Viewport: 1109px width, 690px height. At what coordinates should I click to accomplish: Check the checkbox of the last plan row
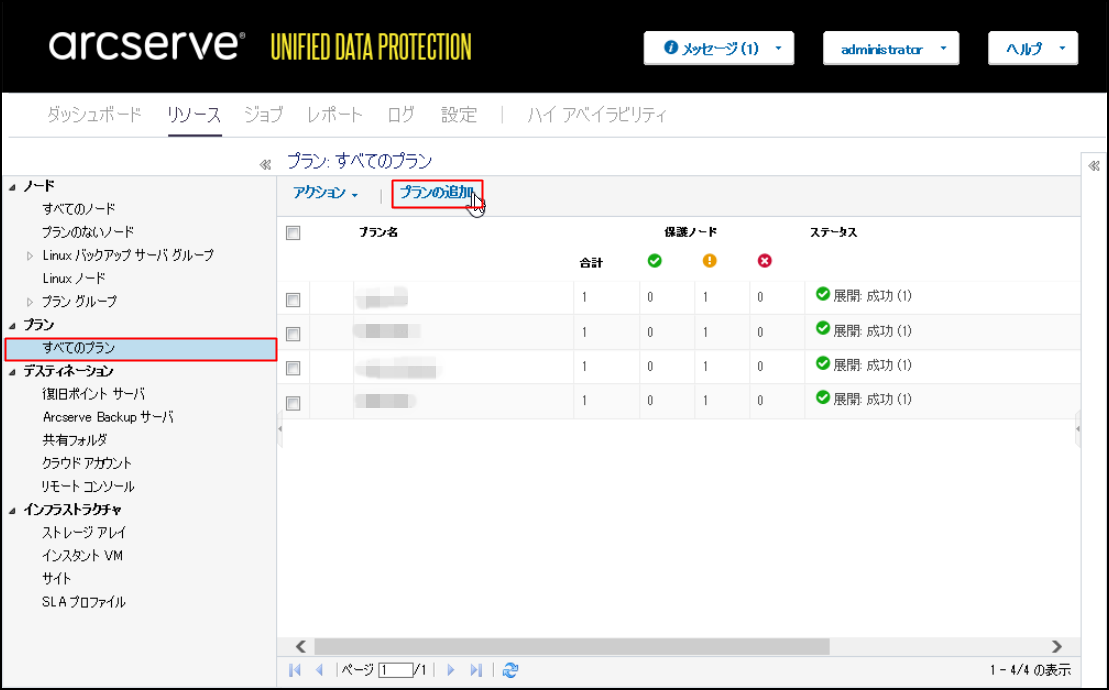[293, 403]
